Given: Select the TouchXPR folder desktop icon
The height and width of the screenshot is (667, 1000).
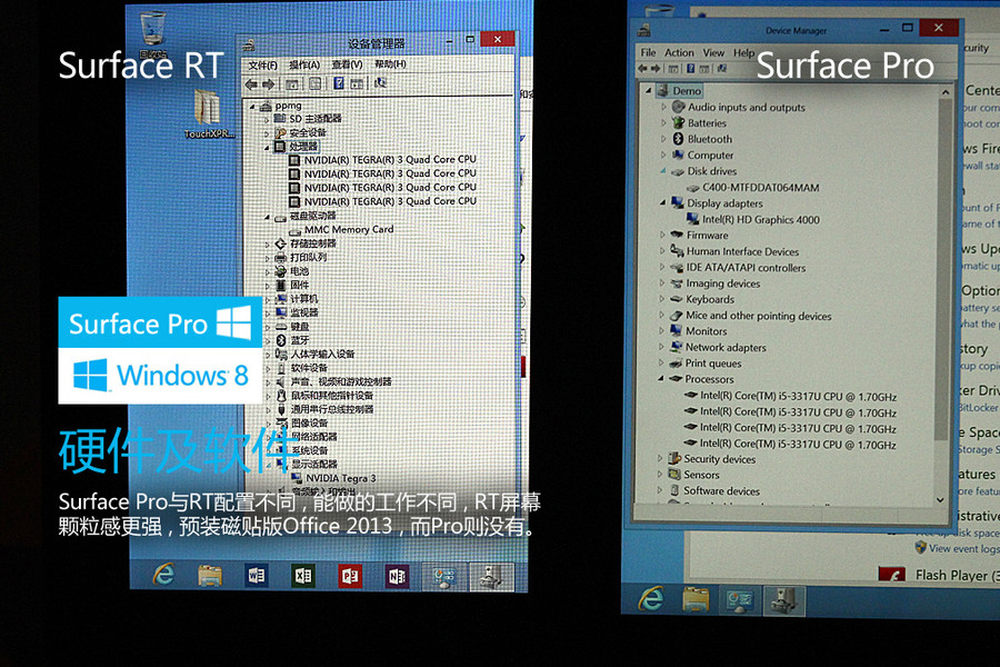Looking at the screenshot, I should [x=209, y=115].
